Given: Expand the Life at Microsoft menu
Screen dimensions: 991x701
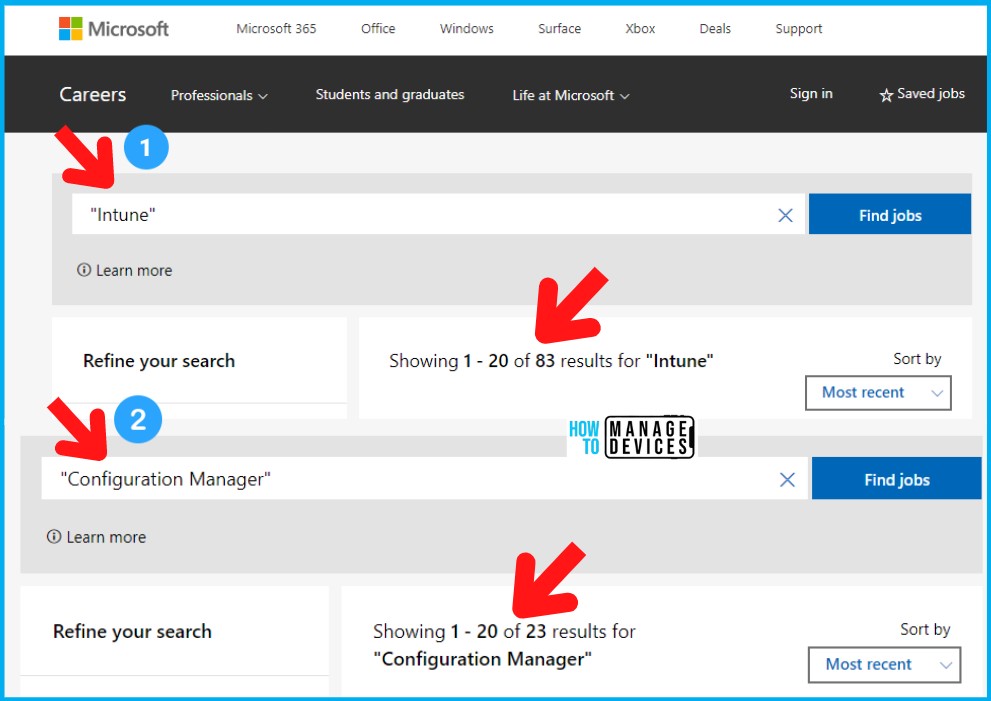Looking at the screenshot, I should click(571, 95).
